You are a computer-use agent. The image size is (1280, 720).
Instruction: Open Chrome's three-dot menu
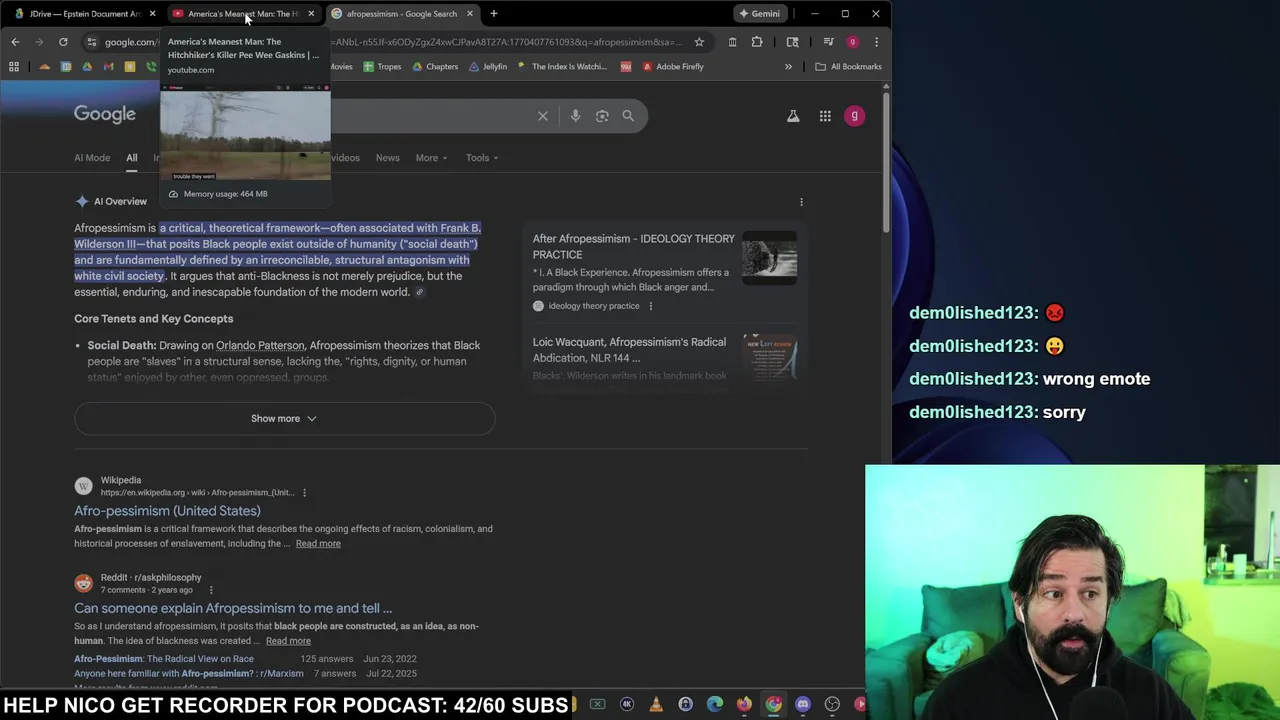point(876,42)
